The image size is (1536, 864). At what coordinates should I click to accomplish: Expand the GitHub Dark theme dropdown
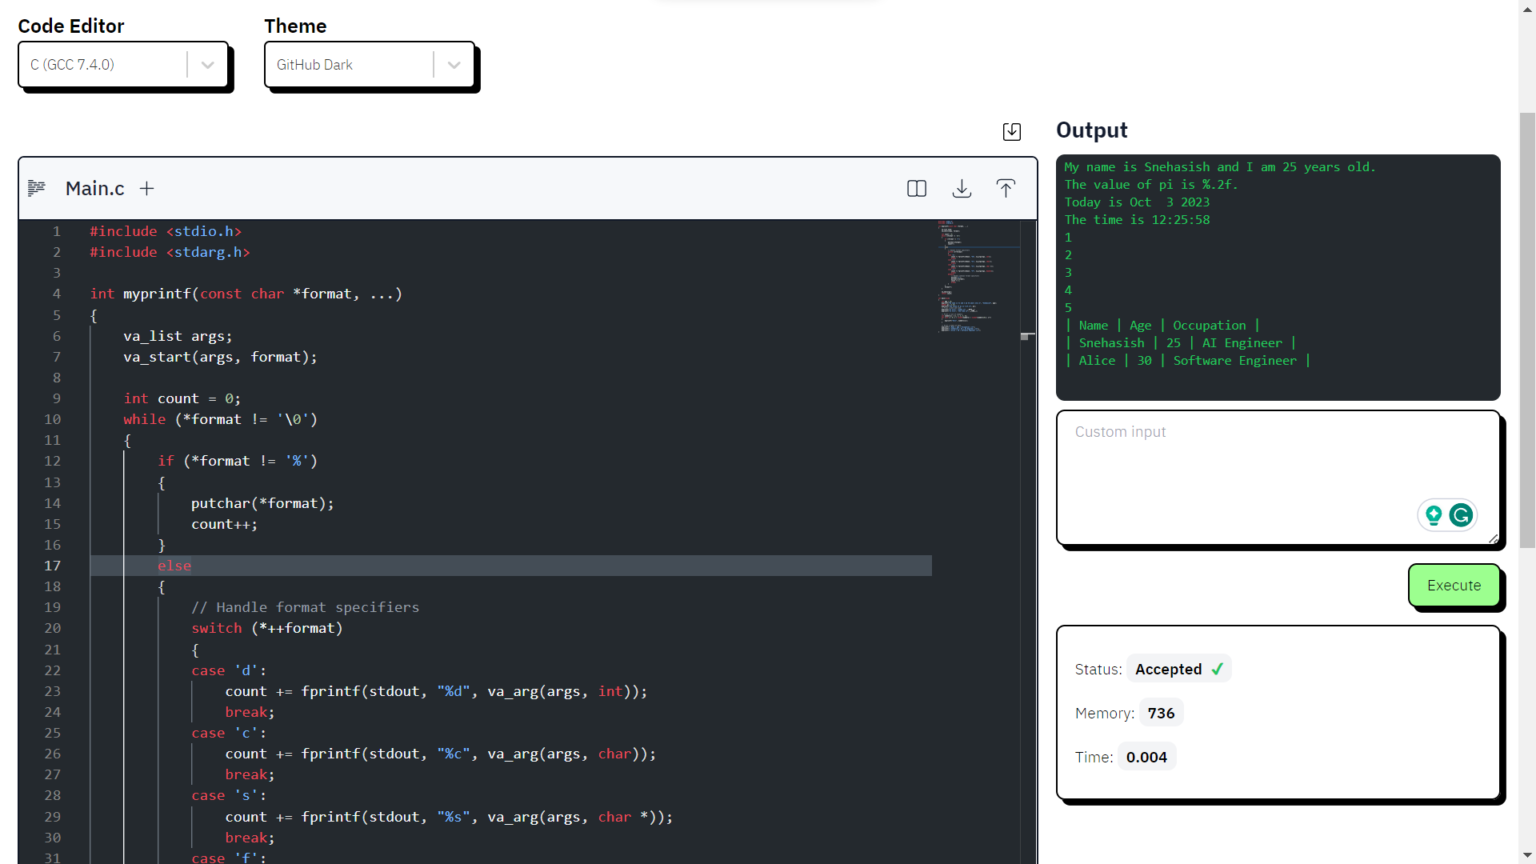pos(369,65)
